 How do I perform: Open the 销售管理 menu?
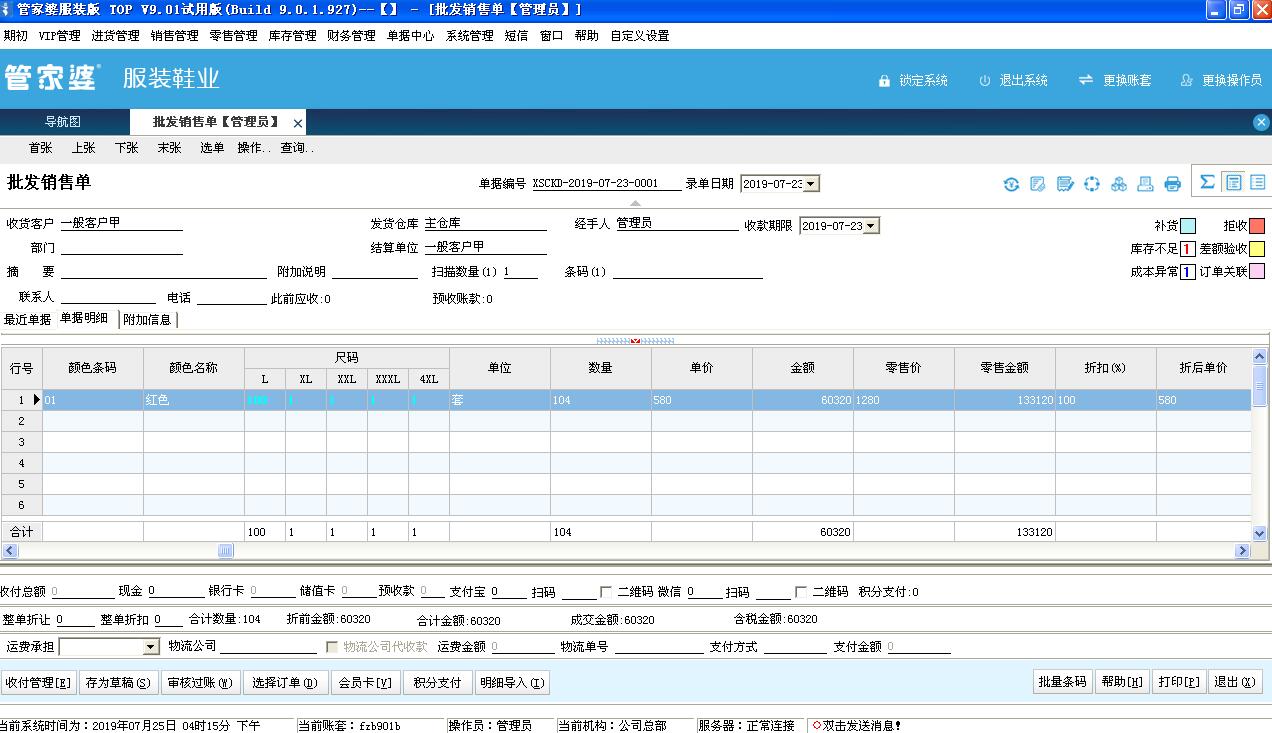(x=174, y=36)
